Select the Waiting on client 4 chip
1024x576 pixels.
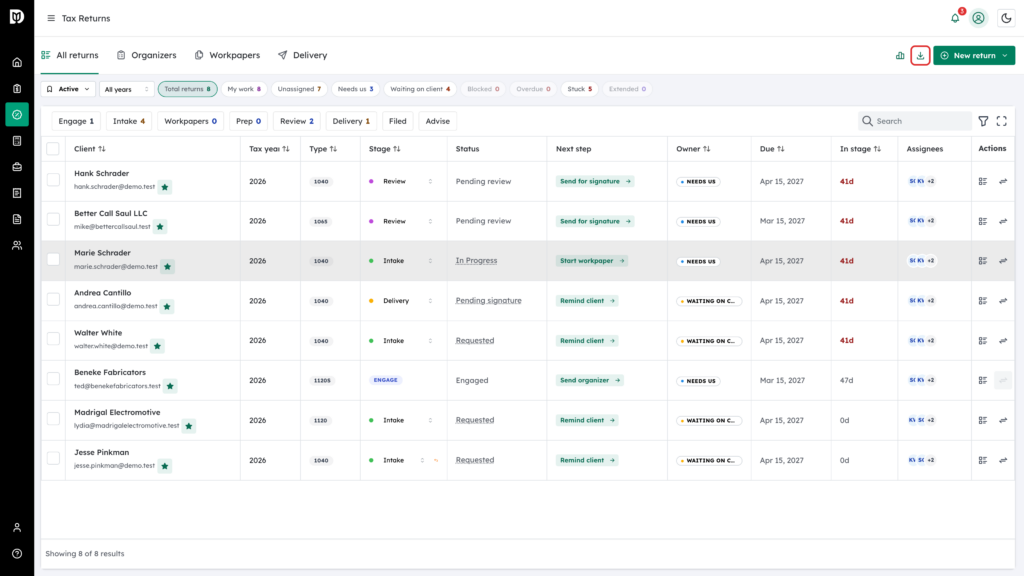(420, 89)
